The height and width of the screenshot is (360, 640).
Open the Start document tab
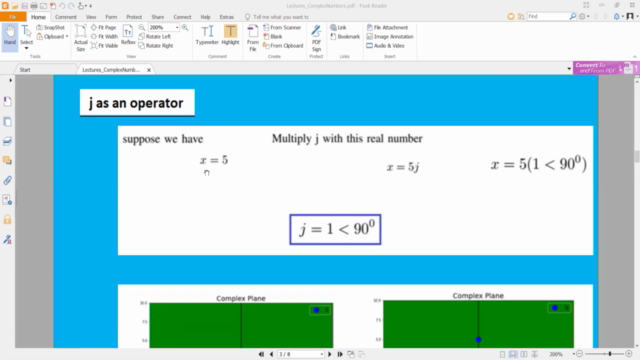point(25,70)
